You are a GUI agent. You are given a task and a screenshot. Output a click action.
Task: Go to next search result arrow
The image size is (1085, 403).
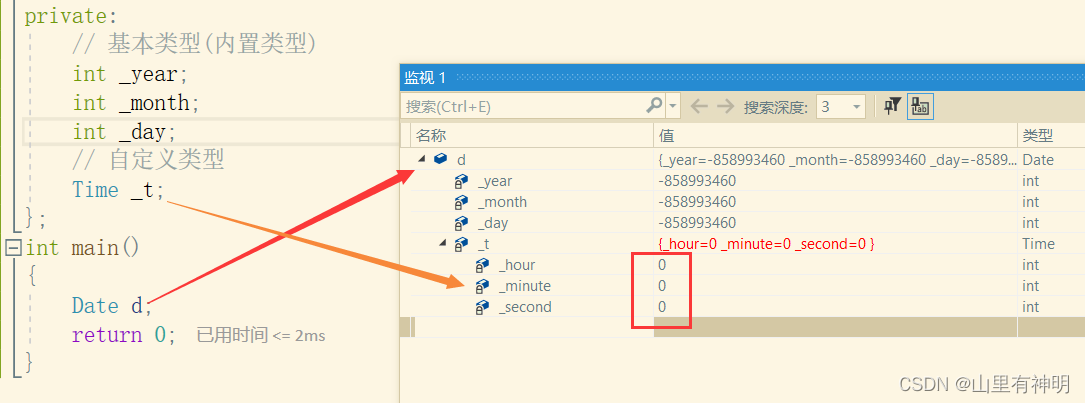click(724, 107)
